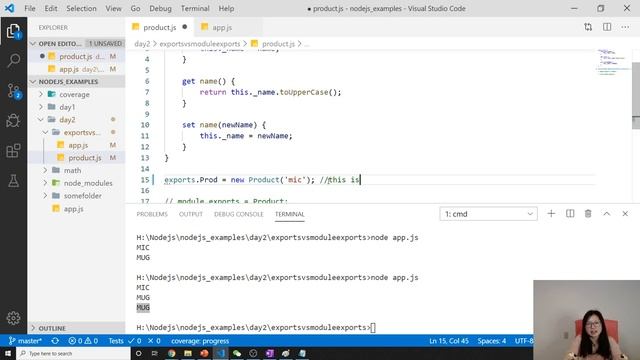The width and height of the screenshot is (640, 360).
Task: Open Cortana circle on taskbar
Action: (138, 353)
